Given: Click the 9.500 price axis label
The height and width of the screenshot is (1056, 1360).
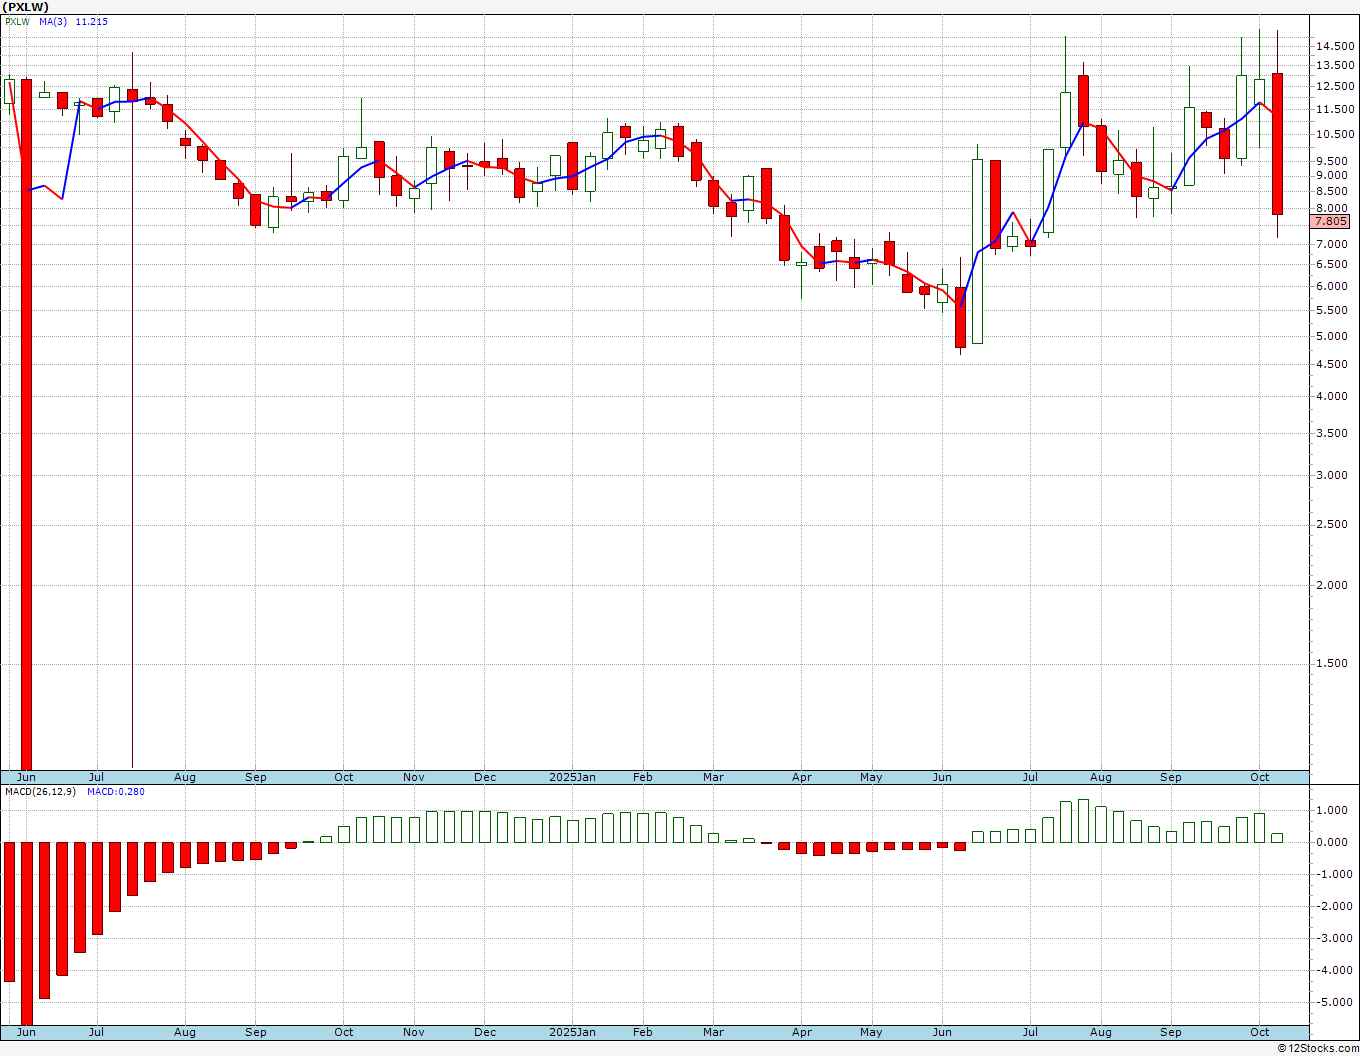Looking at the screenshot, I should coord(1333,161).
